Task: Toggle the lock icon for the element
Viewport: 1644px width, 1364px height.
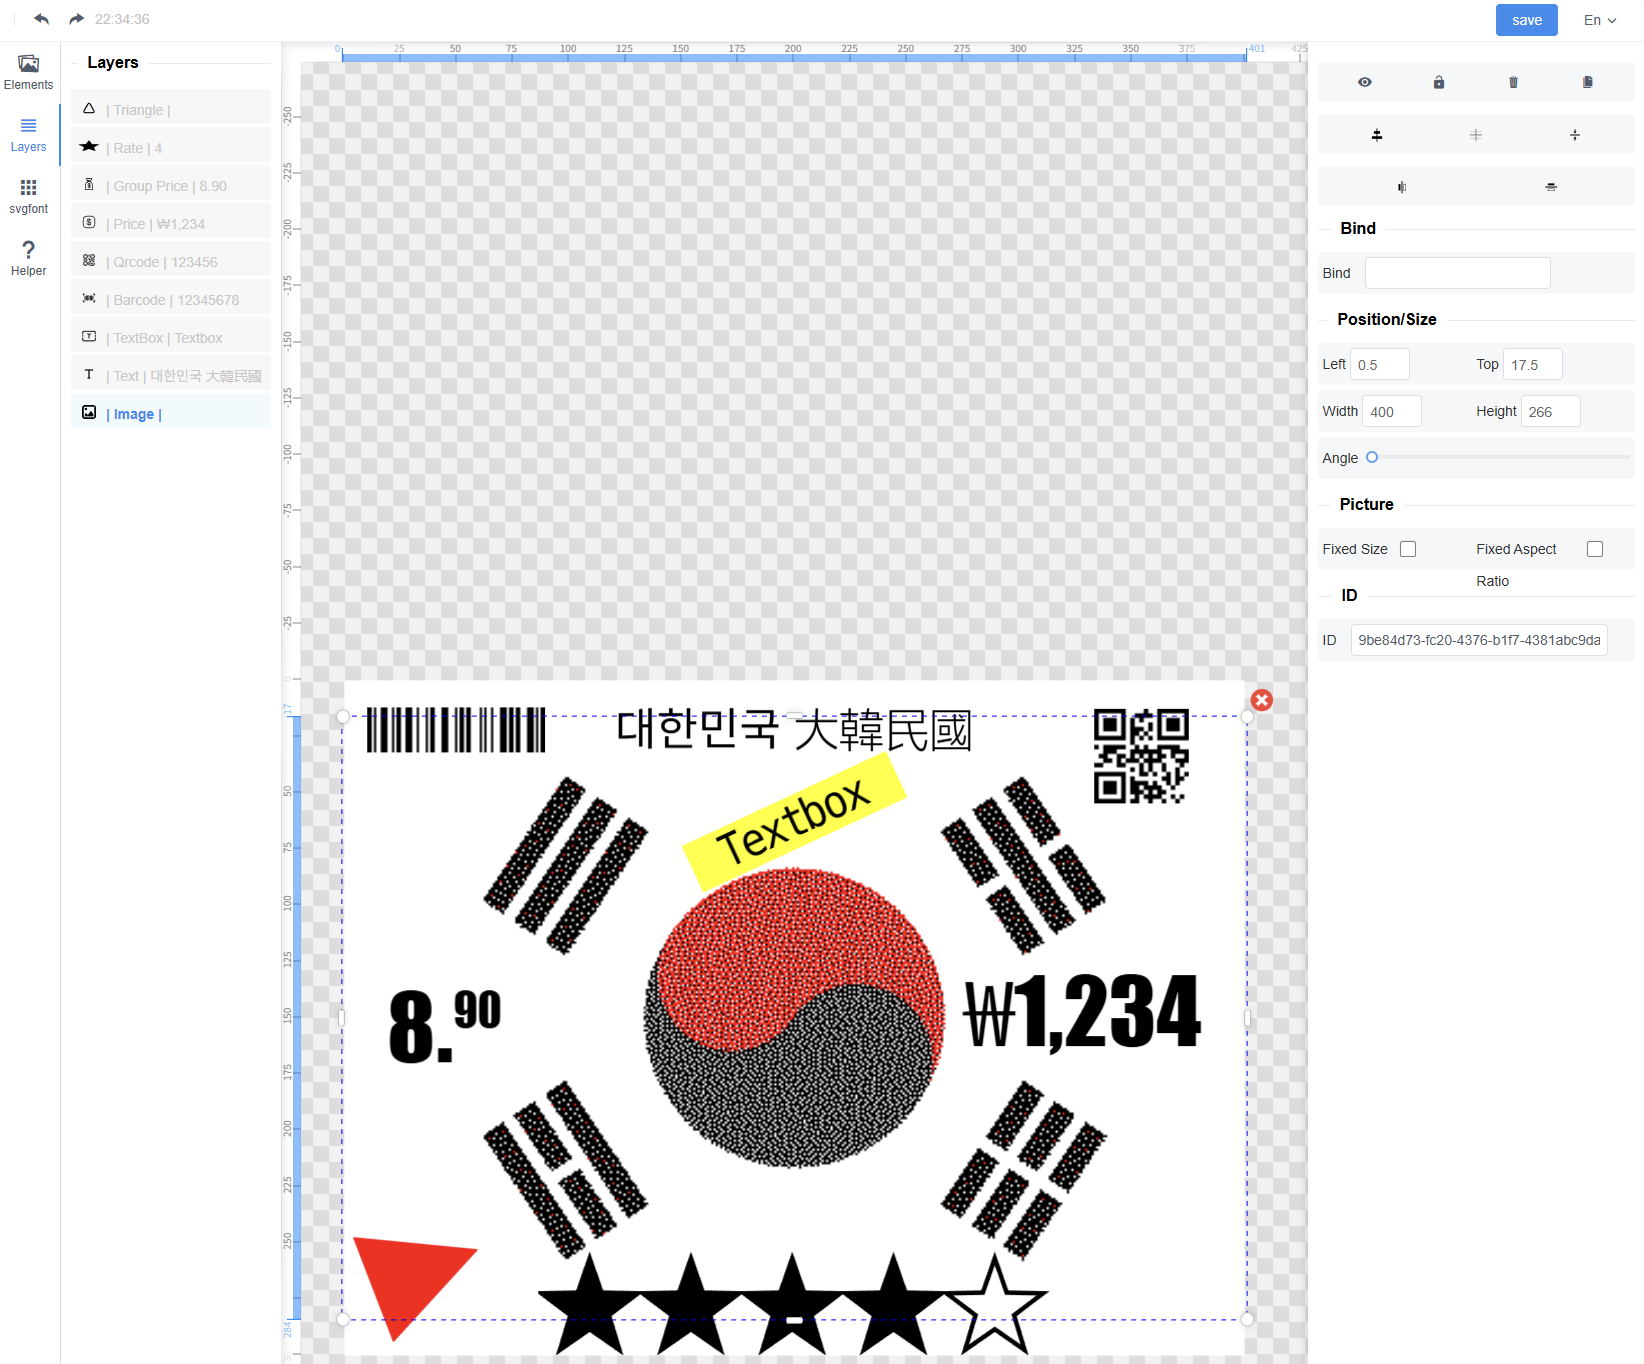Action: pyautogui.click(x=1438, y=82)
